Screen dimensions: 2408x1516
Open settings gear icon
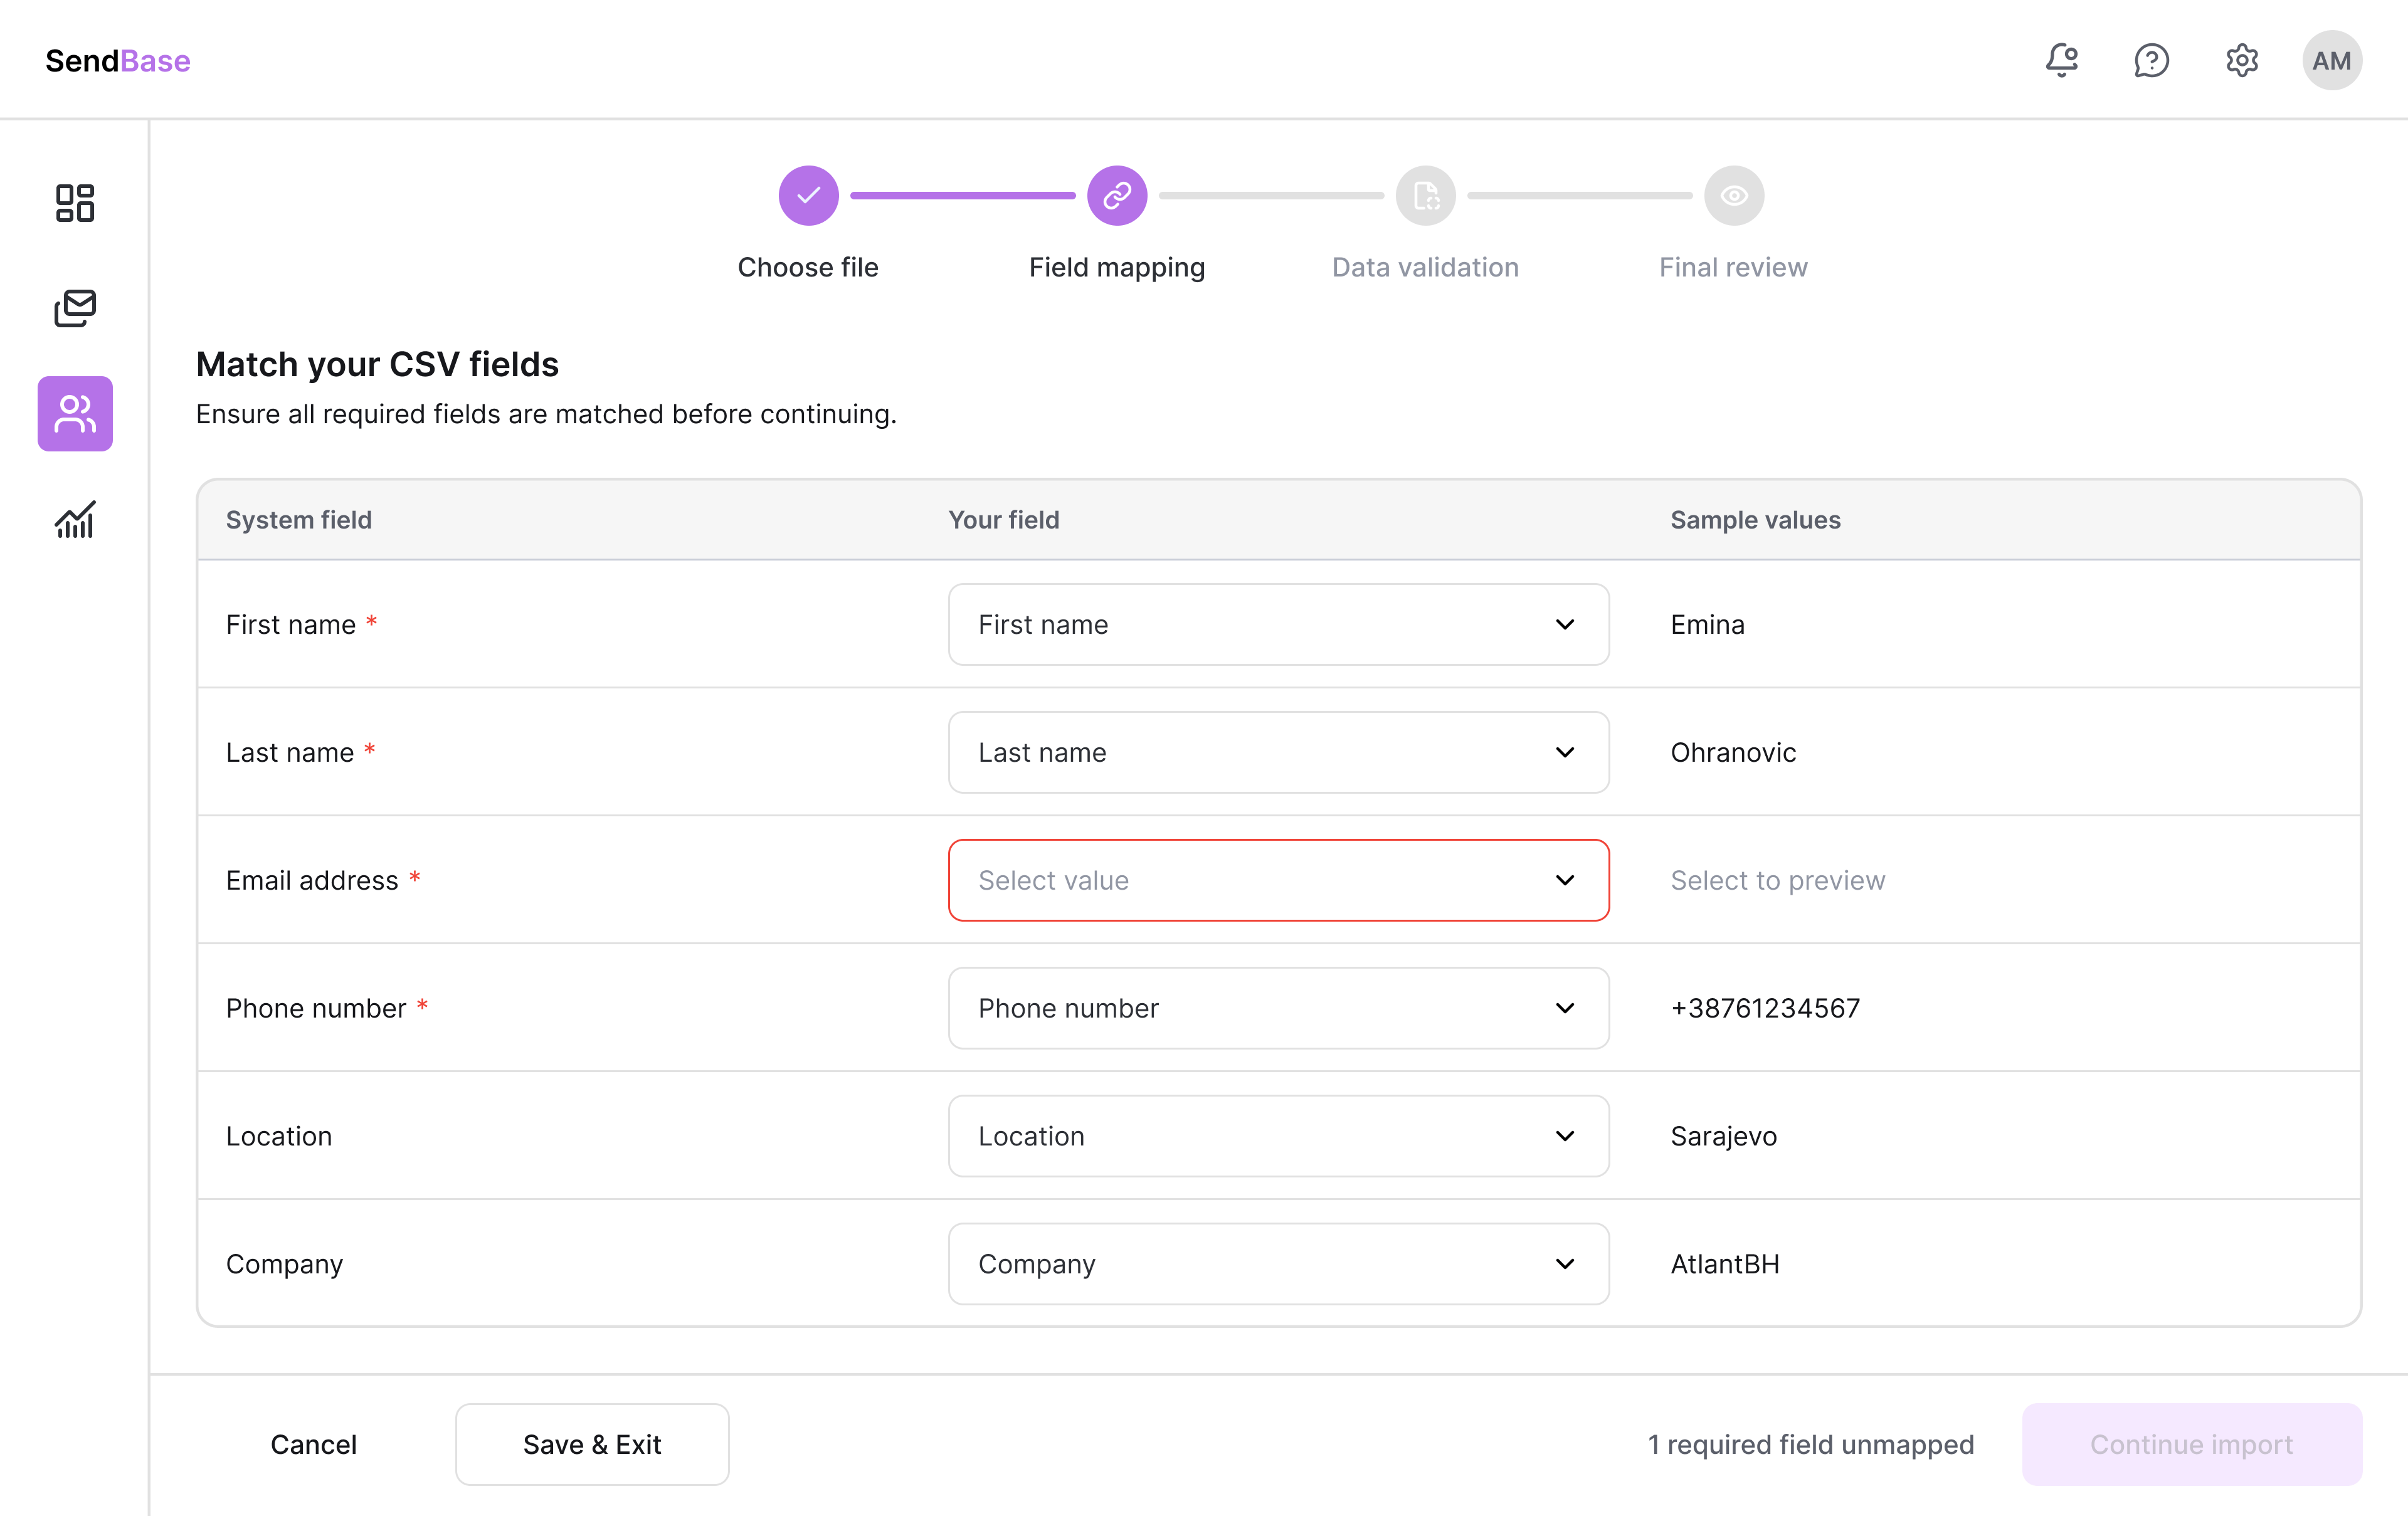[2241, 60]
